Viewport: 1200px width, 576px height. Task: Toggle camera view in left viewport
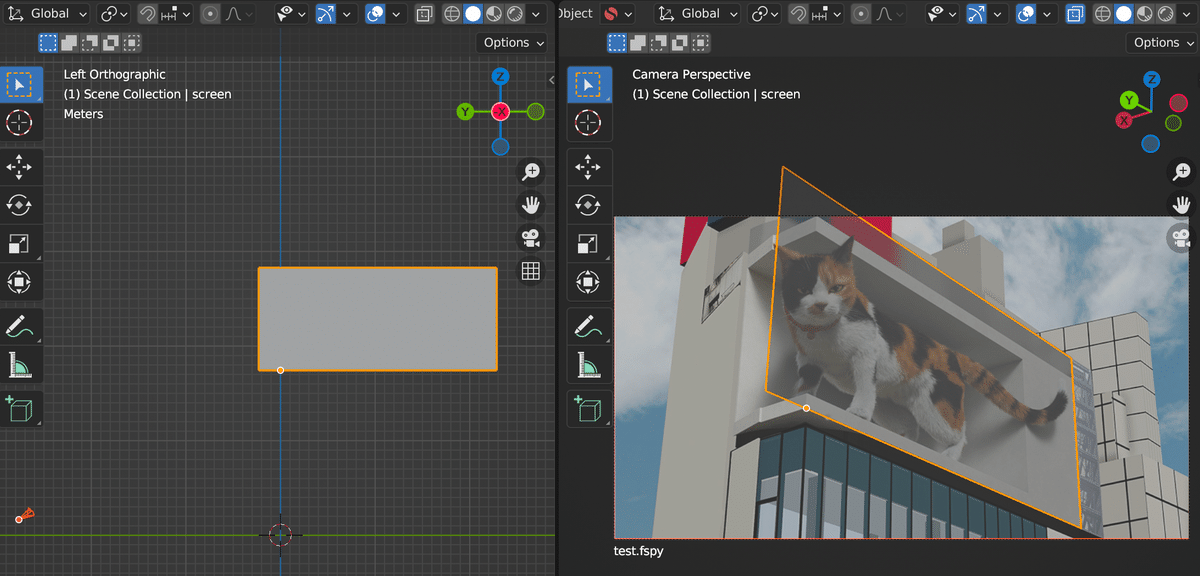[x=531, y=238]
